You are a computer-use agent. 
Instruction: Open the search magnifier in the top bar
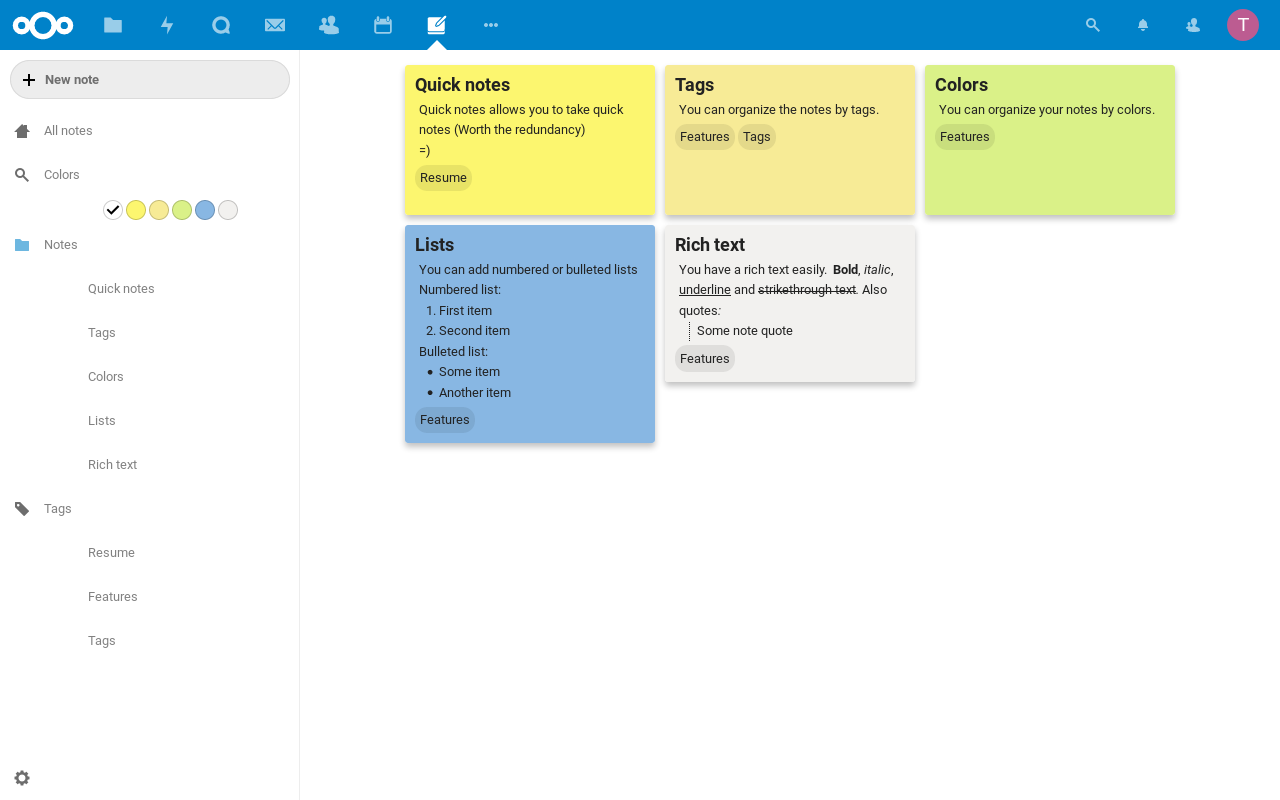(x=1092, y=25)
